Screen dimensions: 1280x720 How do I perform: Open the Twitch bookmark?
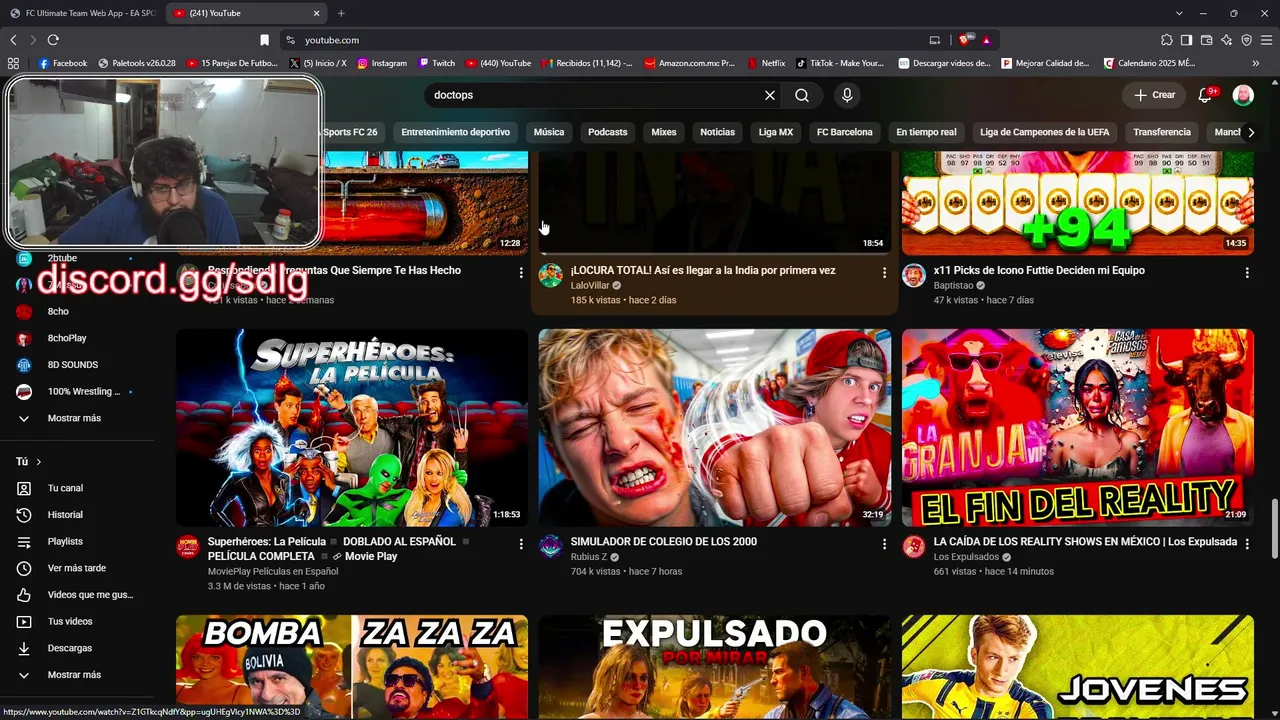(436, 63)
